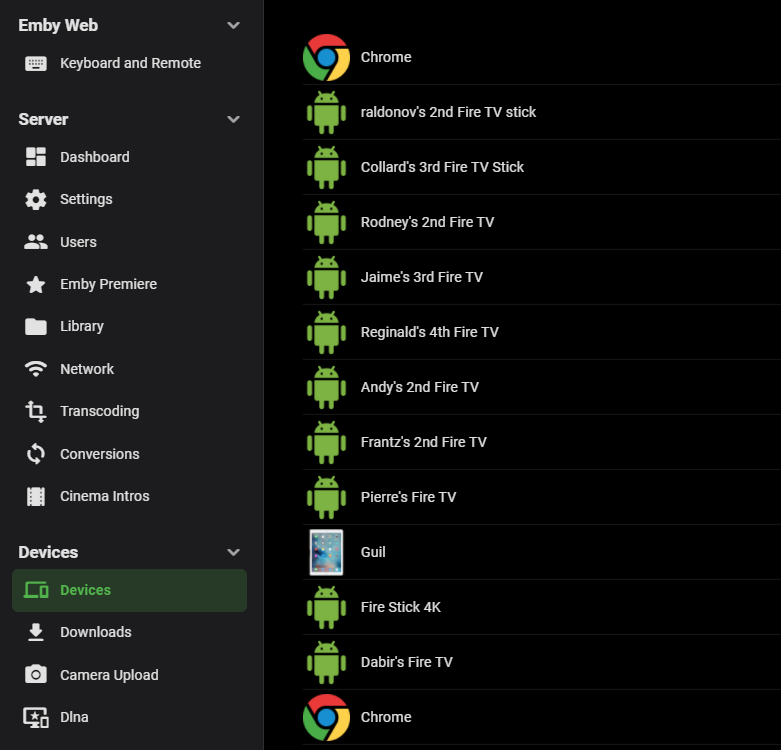
Task: Collapse the Server section chevron
Action: (x=233, y=120)
